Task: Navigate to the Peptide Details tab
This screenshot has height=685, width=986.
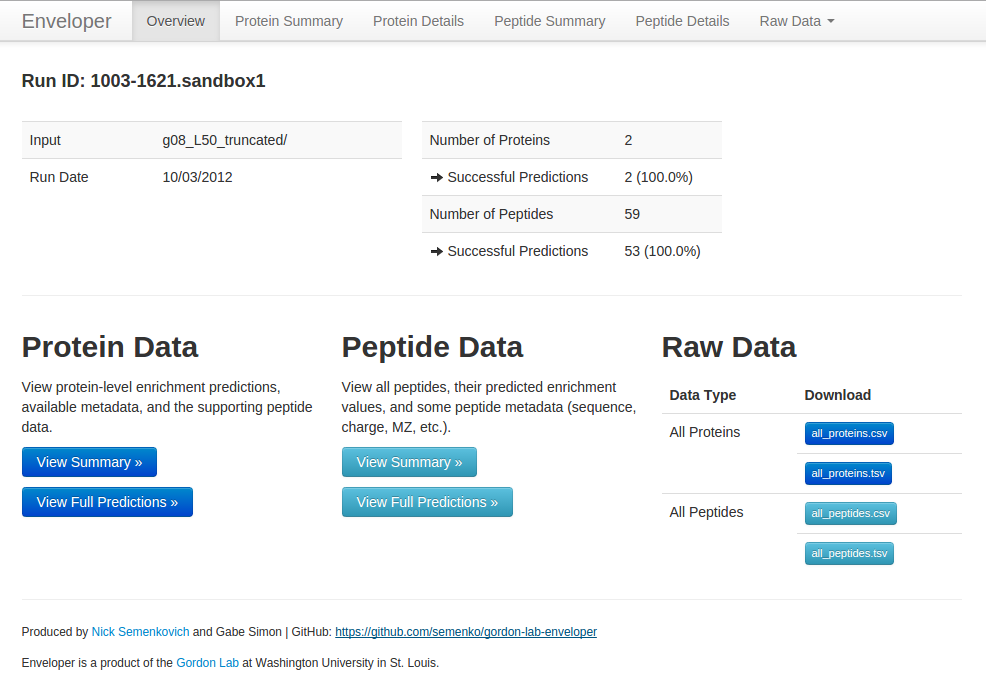Action: (682, 21)
